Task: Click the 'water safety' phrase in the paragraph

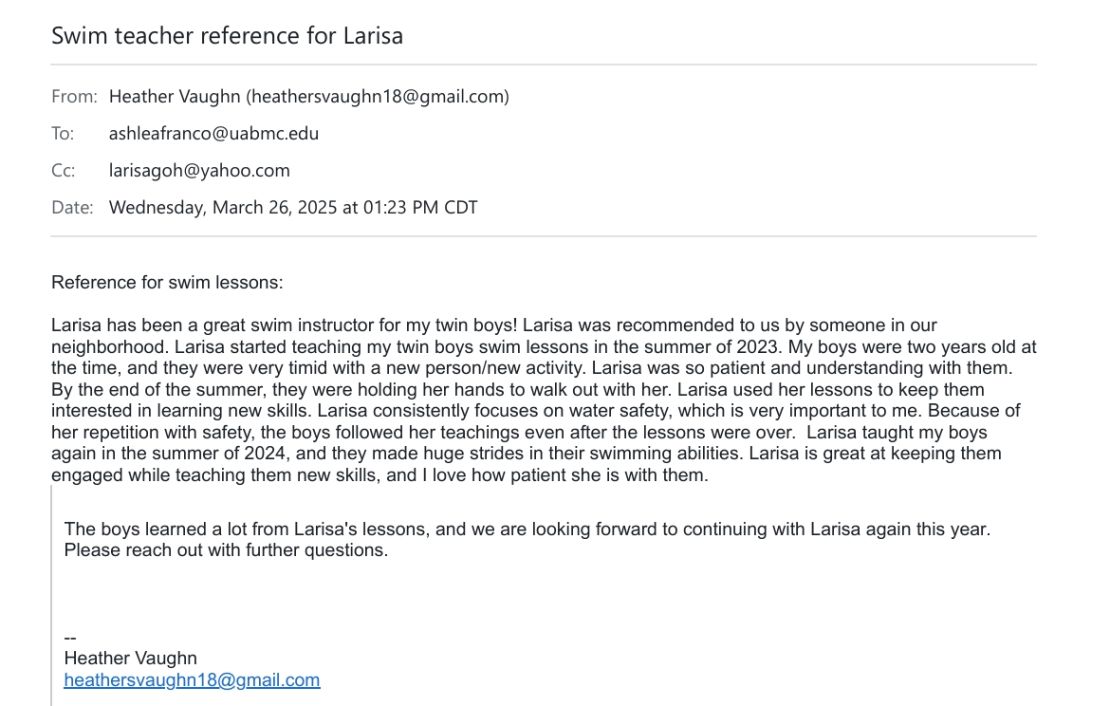Action: click(617, 411)
